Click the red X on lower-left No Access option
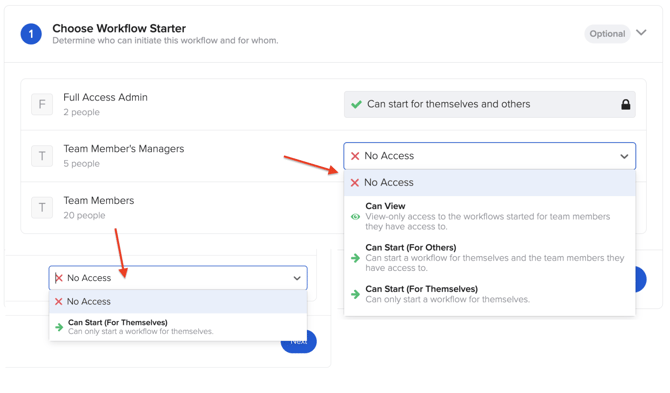Screen dimensions: 670x393 pos(59,302)
